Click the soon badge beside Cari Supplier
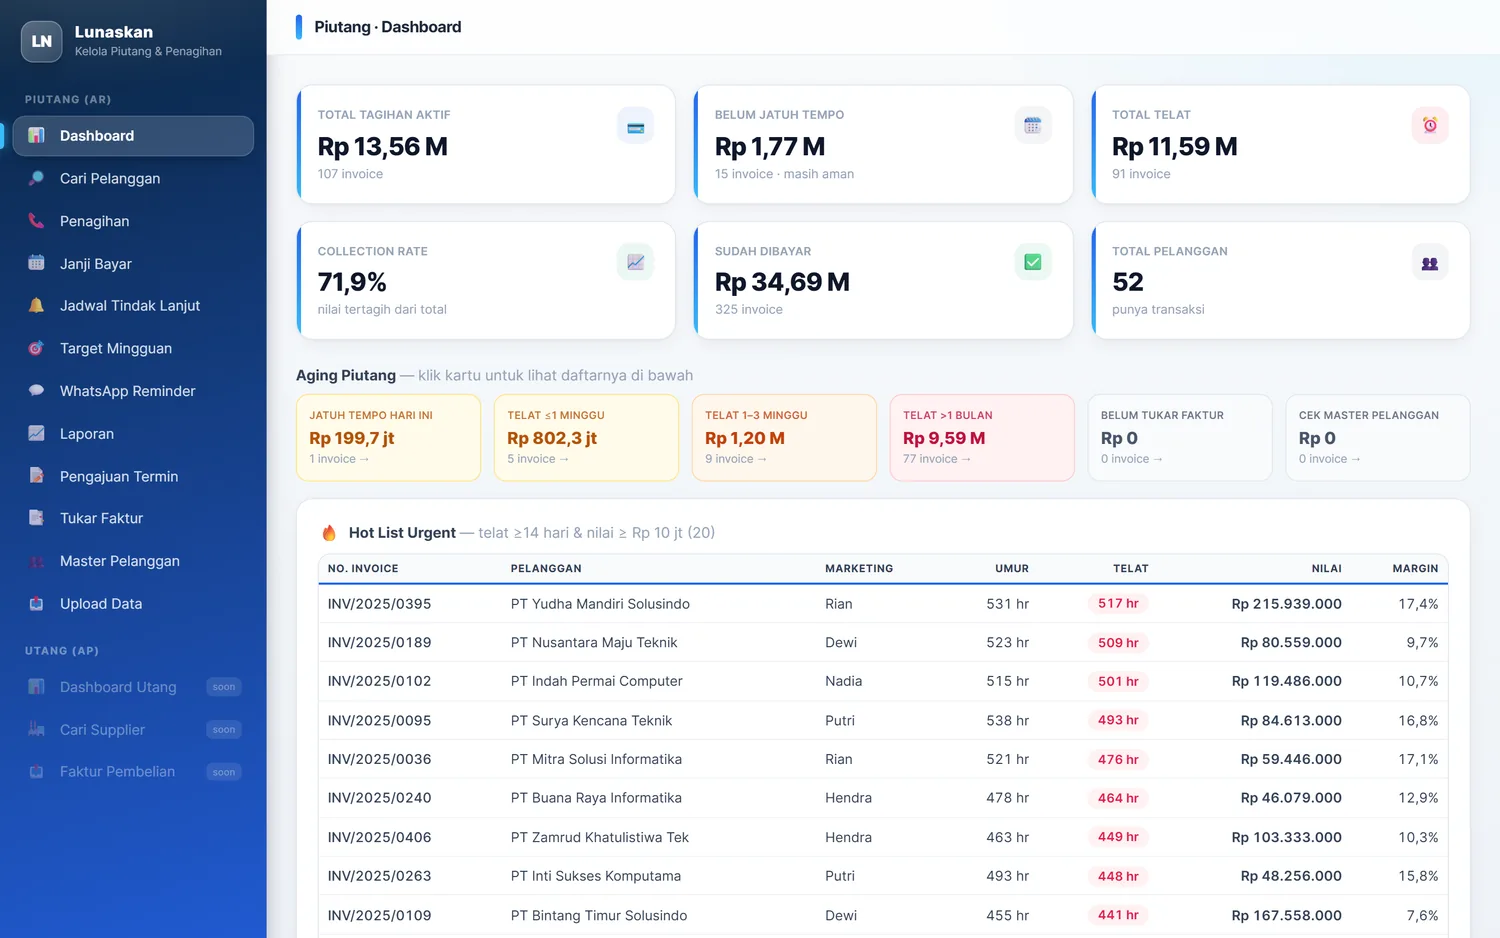 pyautogui.click(x=224, y=729)
